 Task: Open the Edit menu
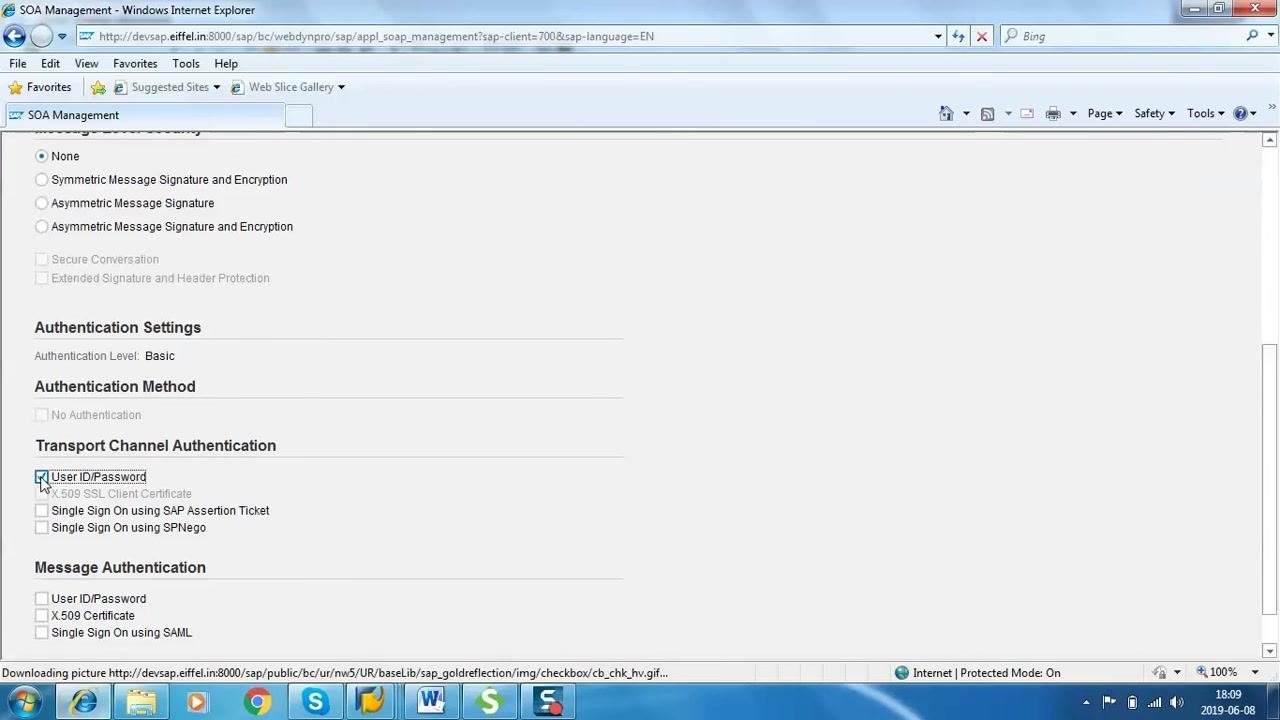coord(50,63)
